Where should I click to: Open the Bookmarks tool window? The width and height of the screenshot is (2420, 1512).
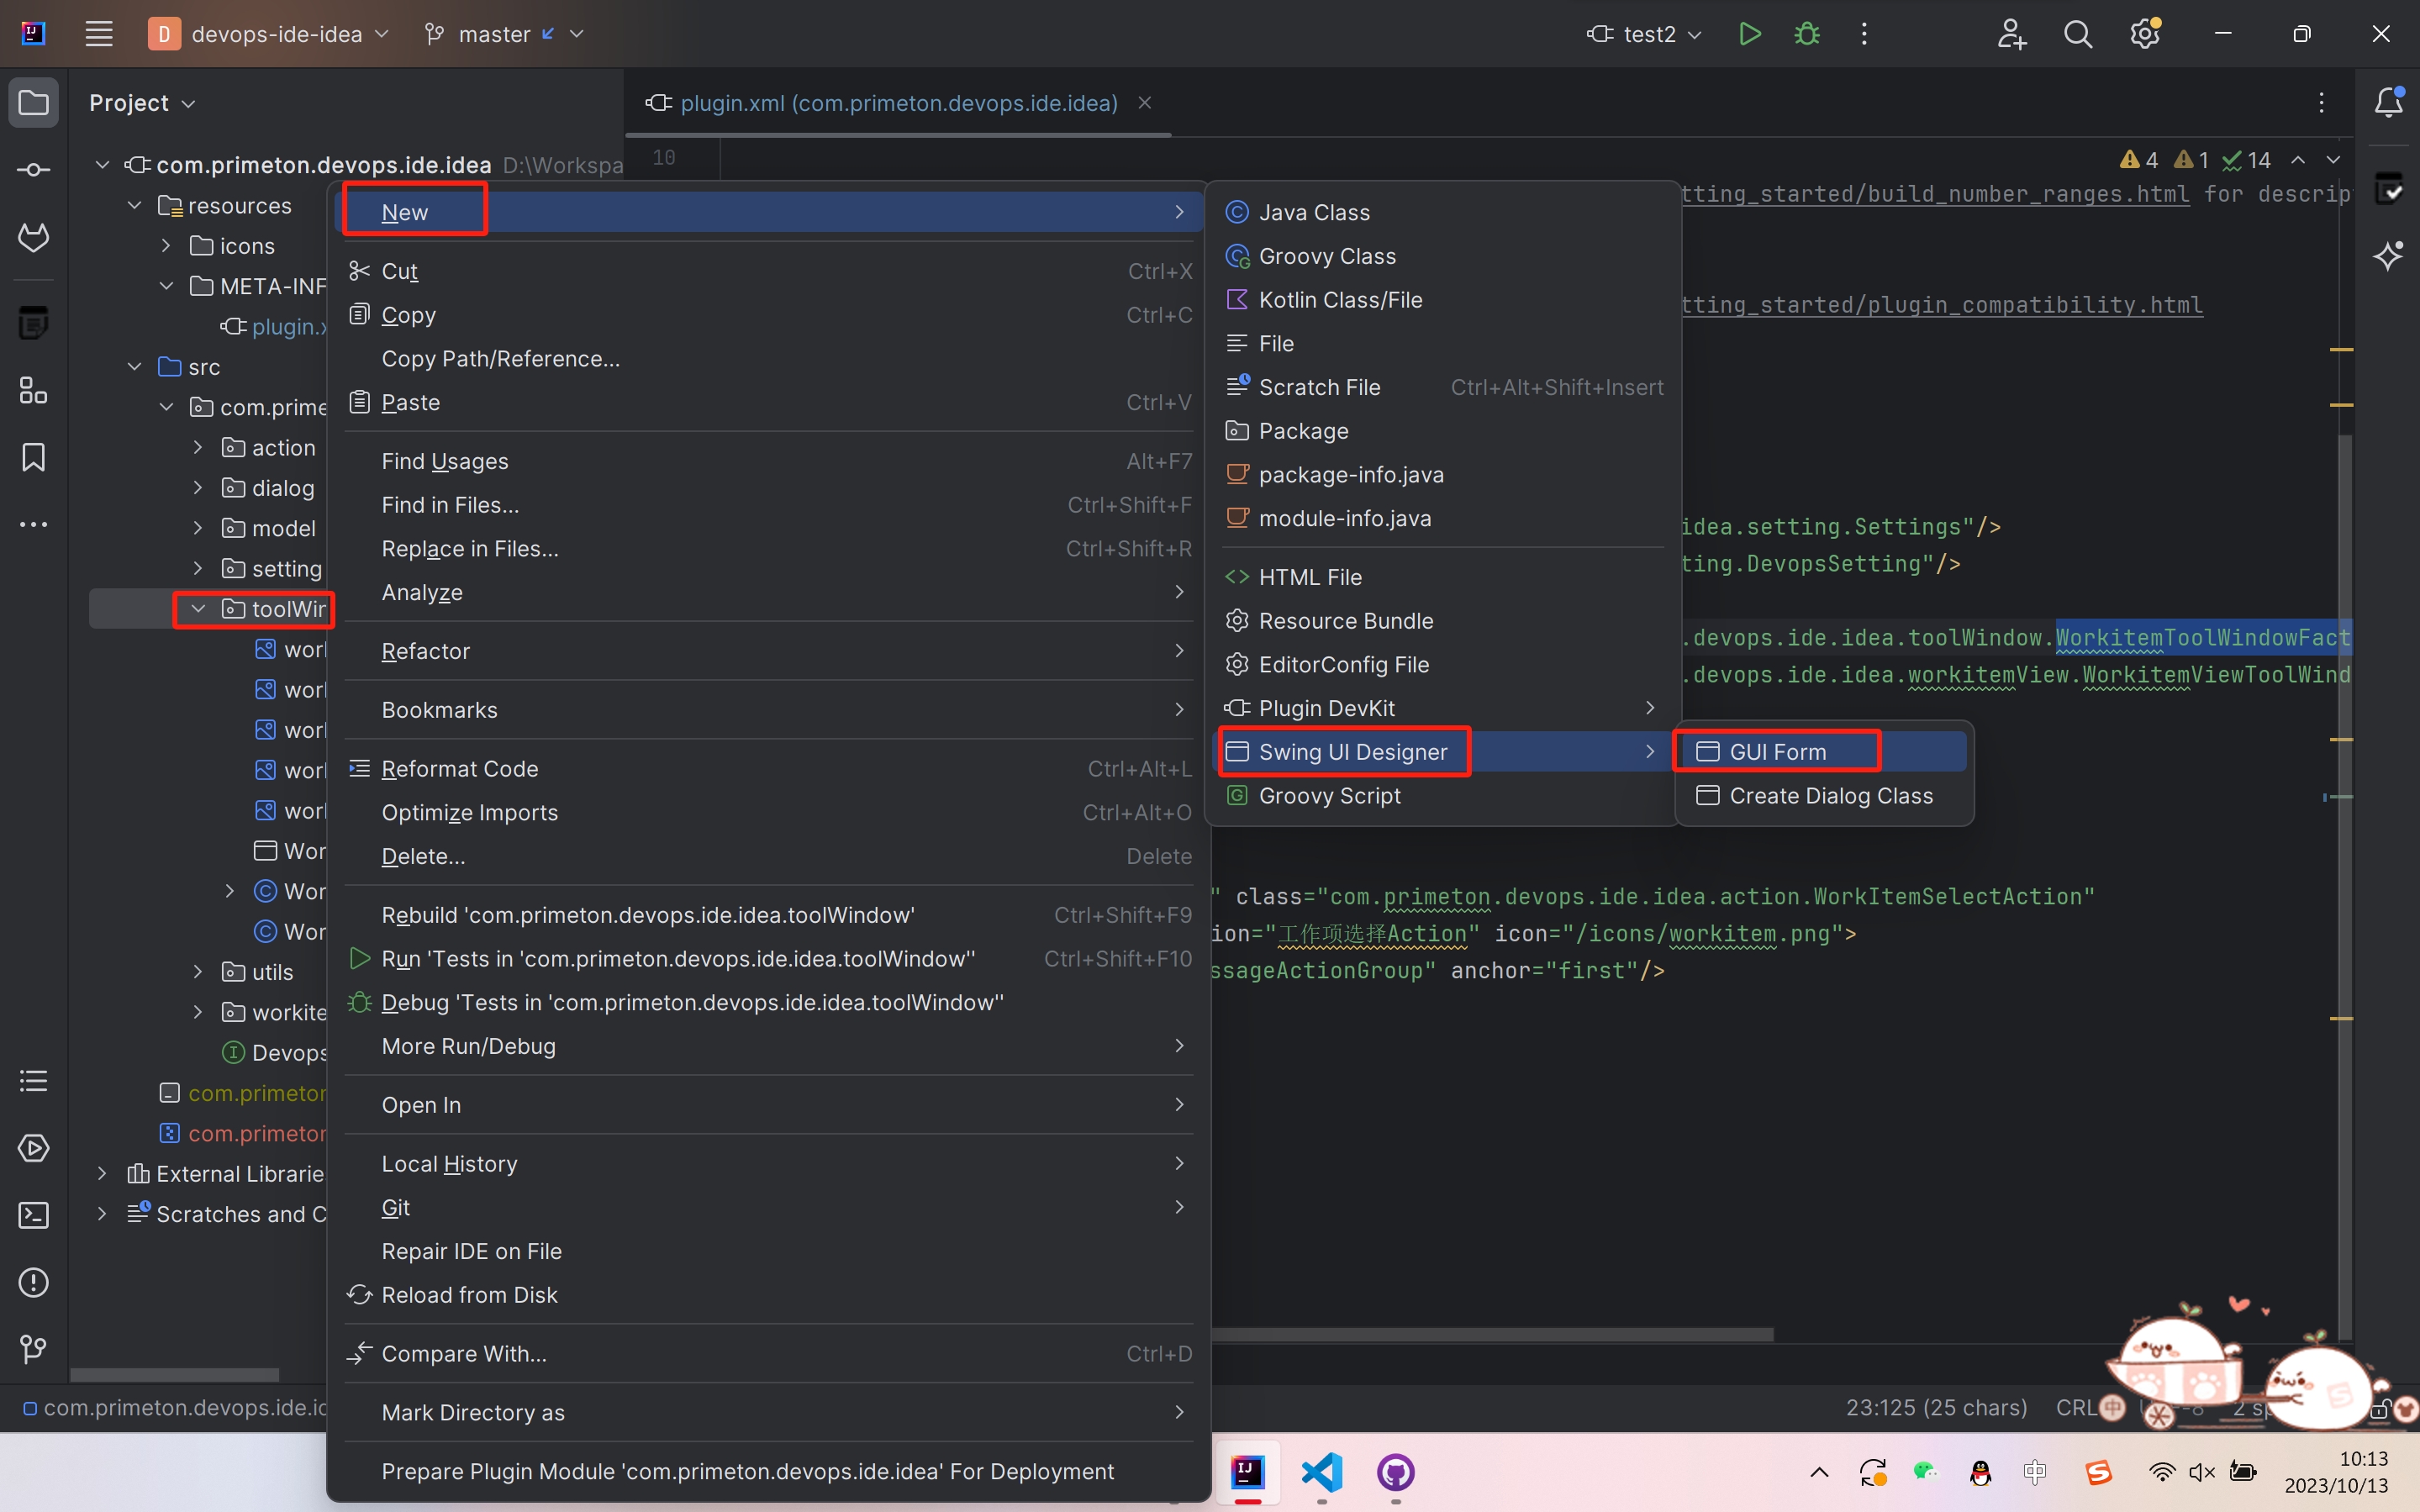(33, 457)
